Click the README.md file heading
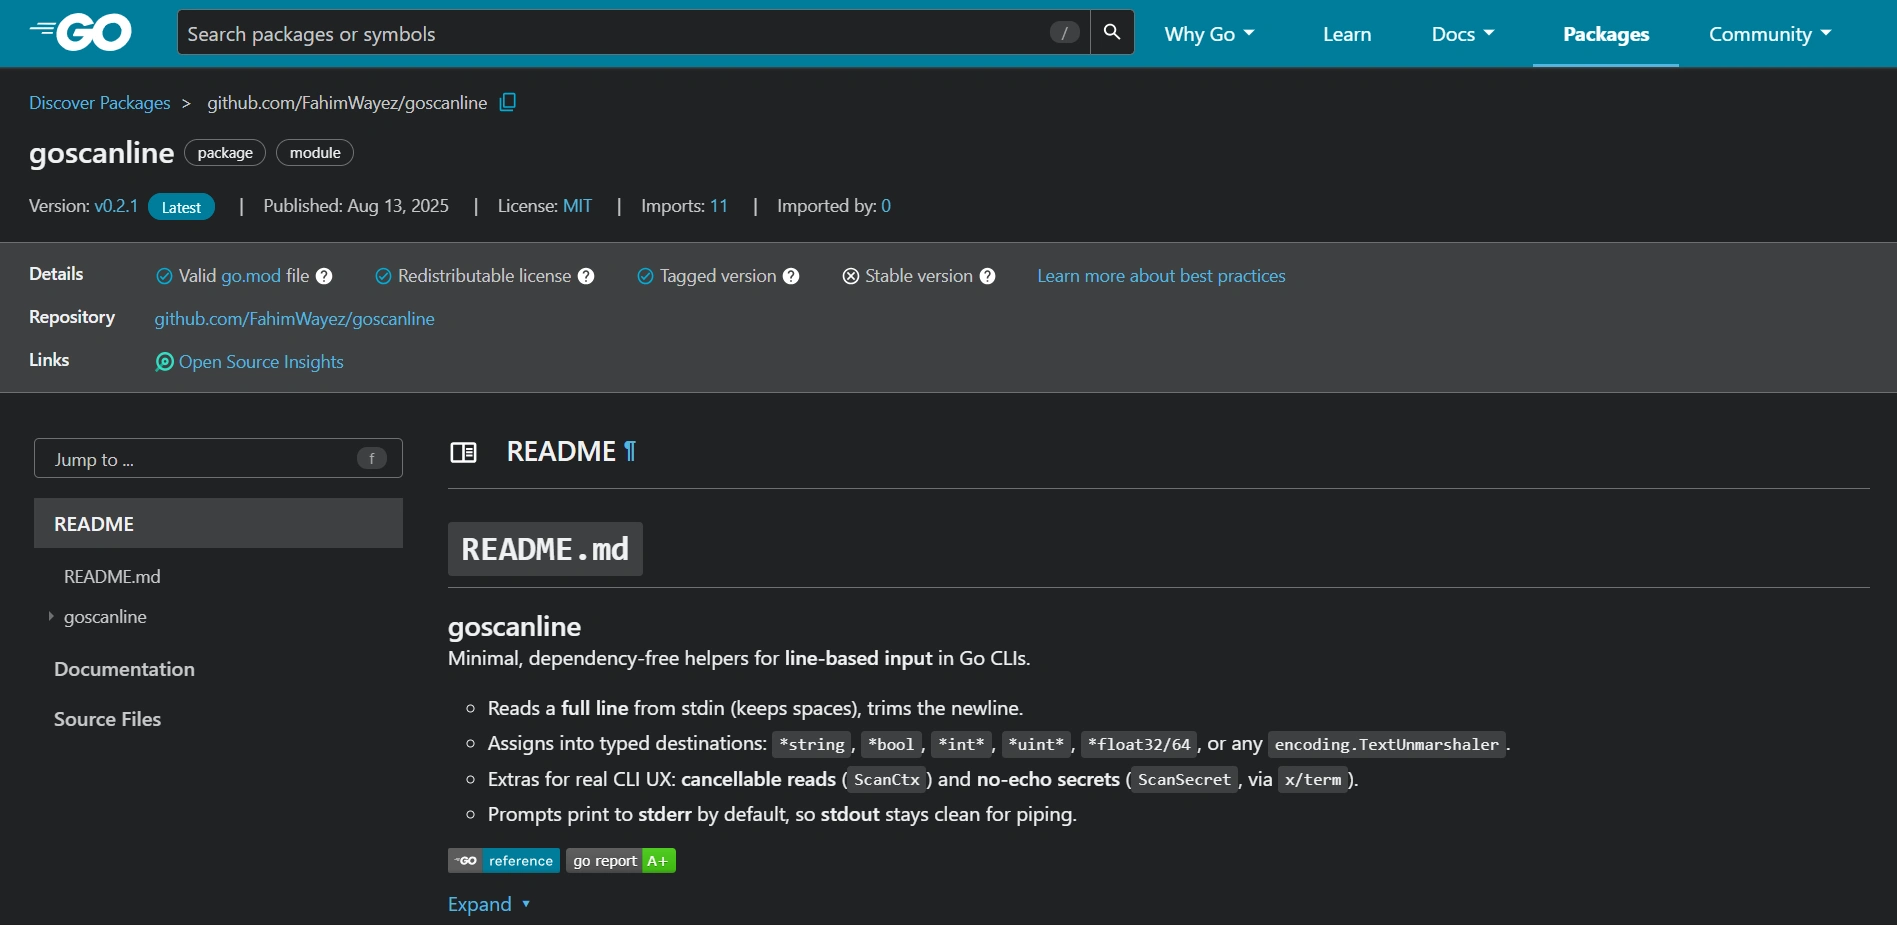Image resolution: width=1897 pixels, height=925 pixels. tap(545, 549)
